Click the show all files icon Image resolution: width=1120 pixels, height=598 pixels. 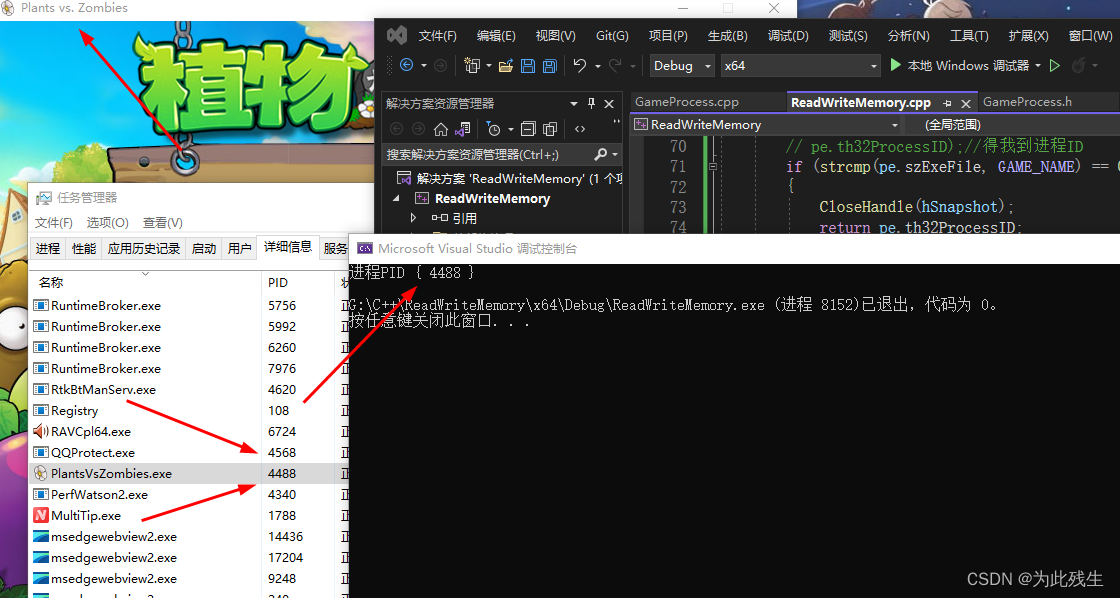pyautogui.click(x=550, y=129)
